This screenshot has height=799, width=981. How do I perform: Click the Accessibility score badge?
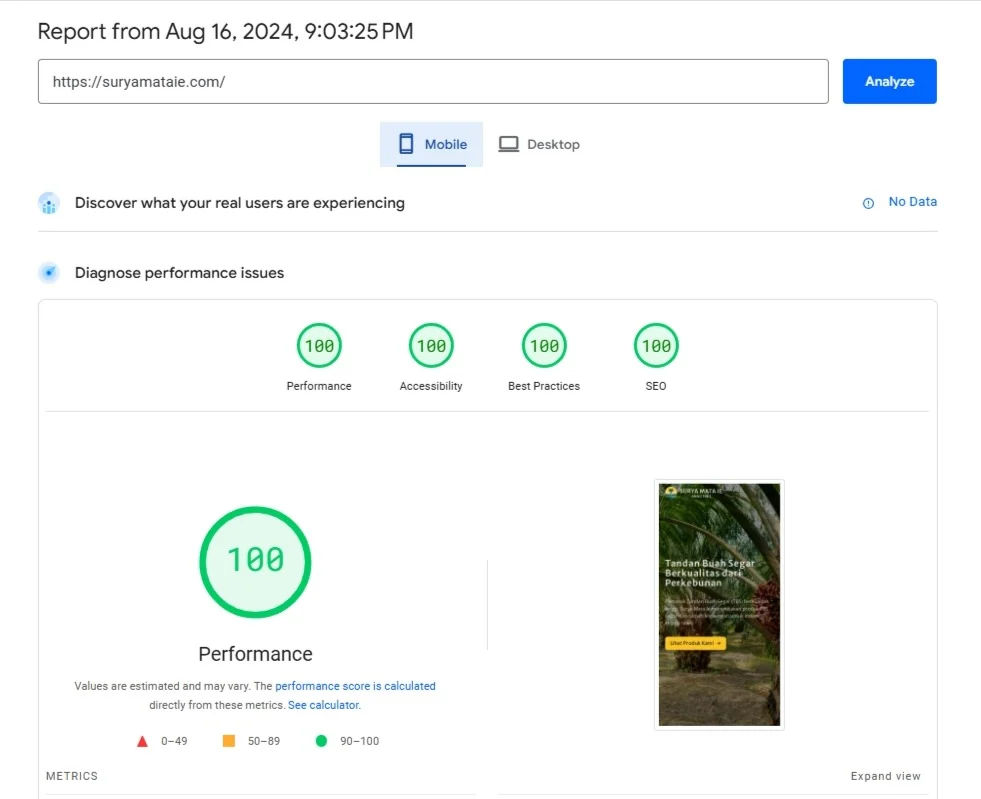pyautogui.click(x=430, y=344)
